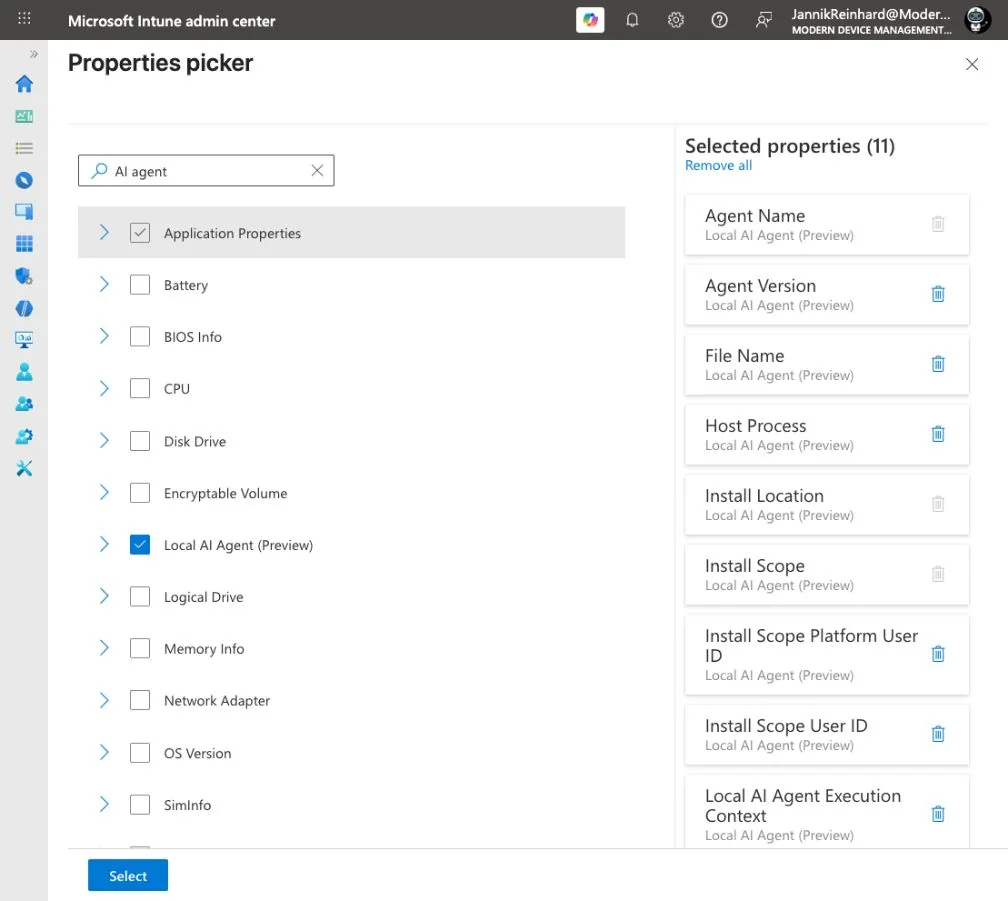Uncheck Local AI Agent (Preview) checkbox

(x=140, y=544)
